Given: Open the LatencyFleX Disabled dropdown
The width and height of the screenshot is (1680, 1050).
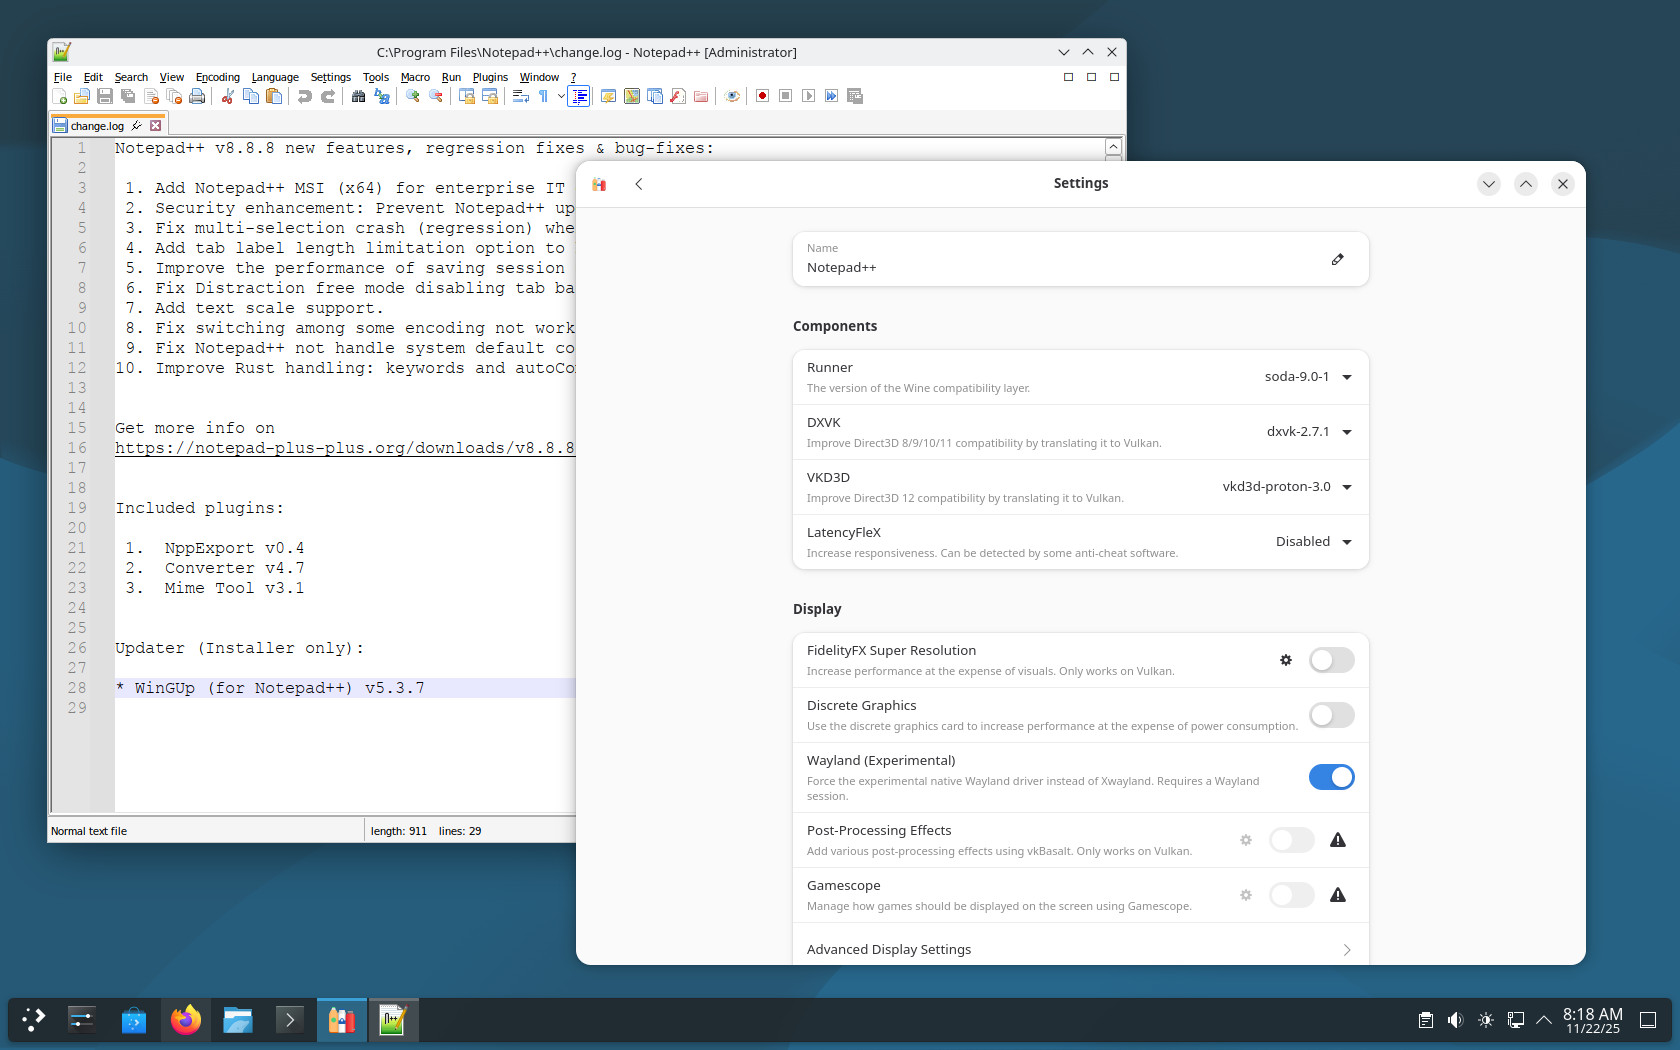Looking at the screenshot, I should coord(1313,542).
